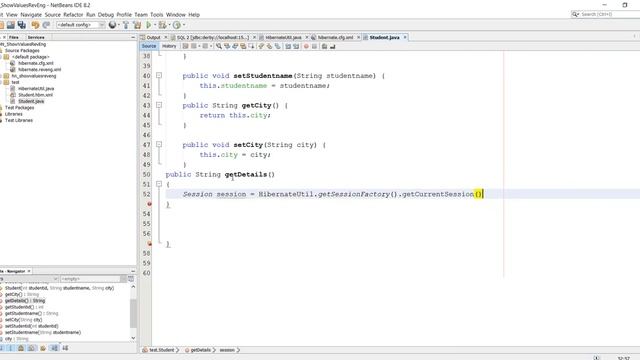Switch to the hibernate.cfg.xml editor tab

tap(335, 37)
